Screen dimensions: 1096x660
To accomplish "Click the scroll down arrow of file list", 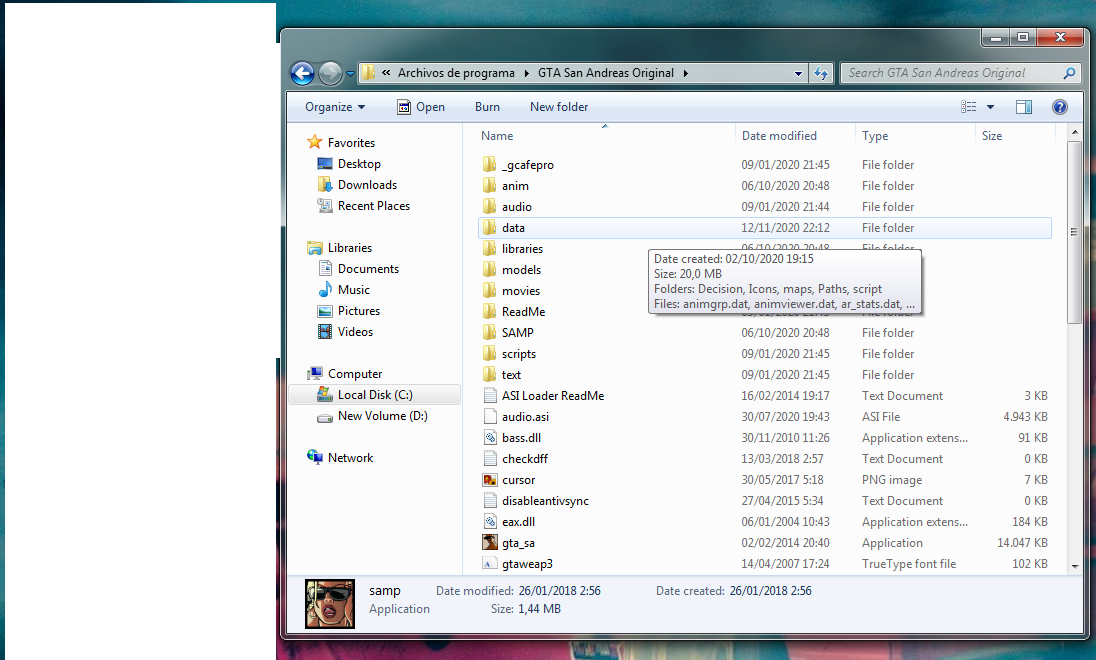I will click(x=1074, y=566).
